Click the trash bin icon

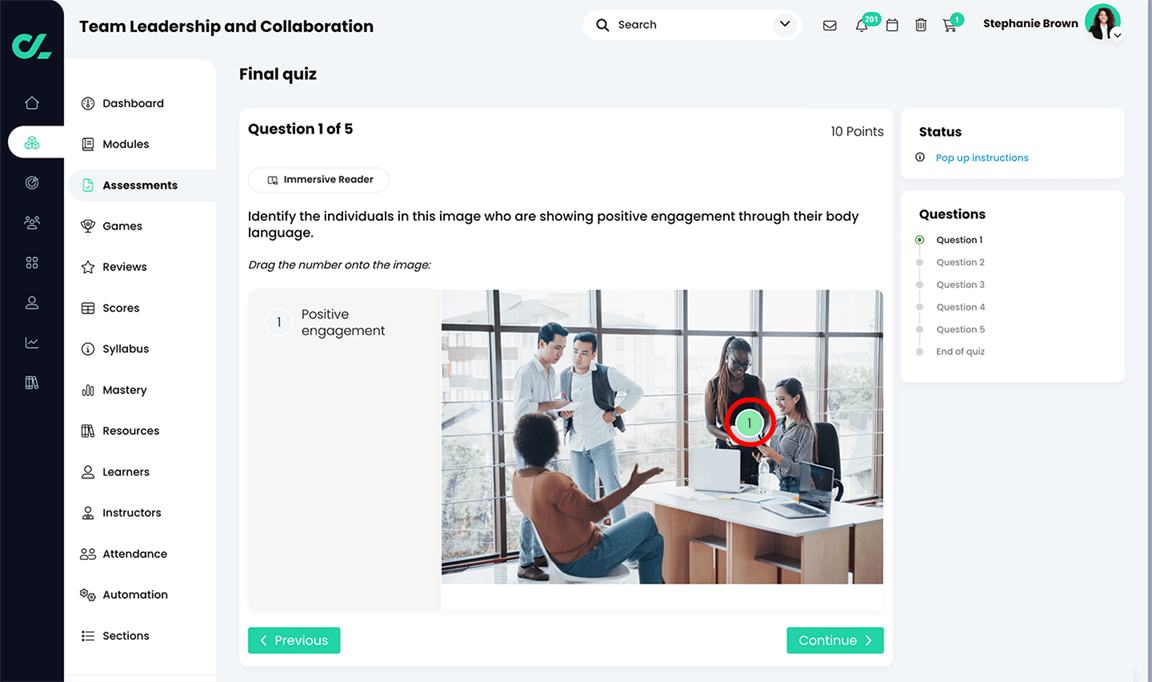pyautogui.click(x=921, y=26)
